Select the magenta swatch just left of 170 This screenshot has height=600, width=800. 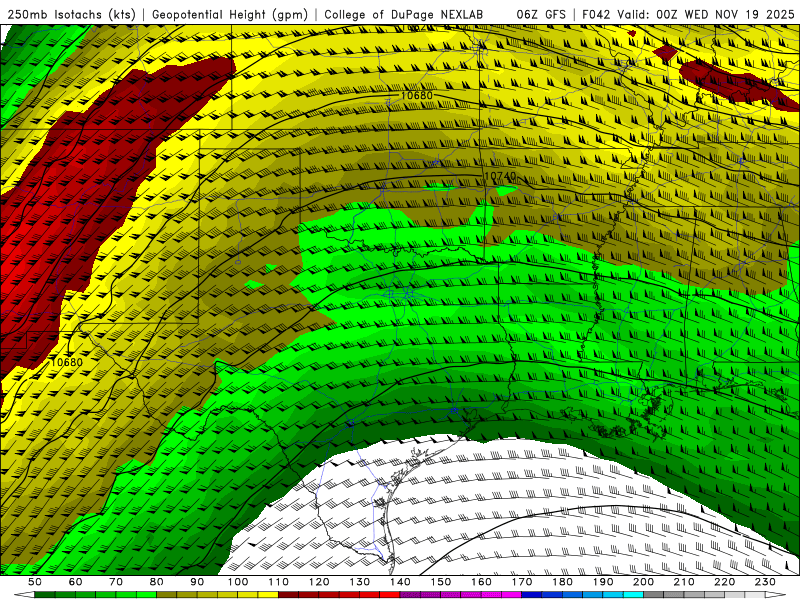512,595
